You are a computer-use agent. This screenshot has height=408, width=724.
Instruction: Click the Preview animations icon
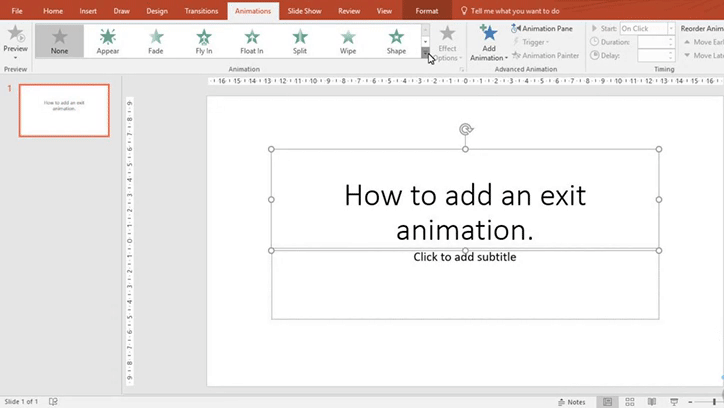coord(15,34)
